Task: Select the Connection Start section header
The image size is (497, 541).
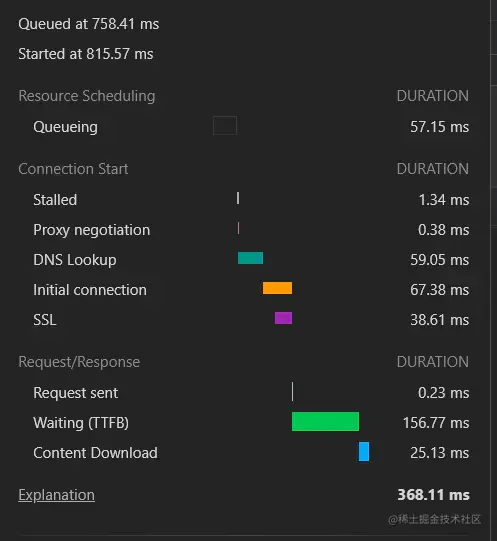Action: (x=73, y=169)
